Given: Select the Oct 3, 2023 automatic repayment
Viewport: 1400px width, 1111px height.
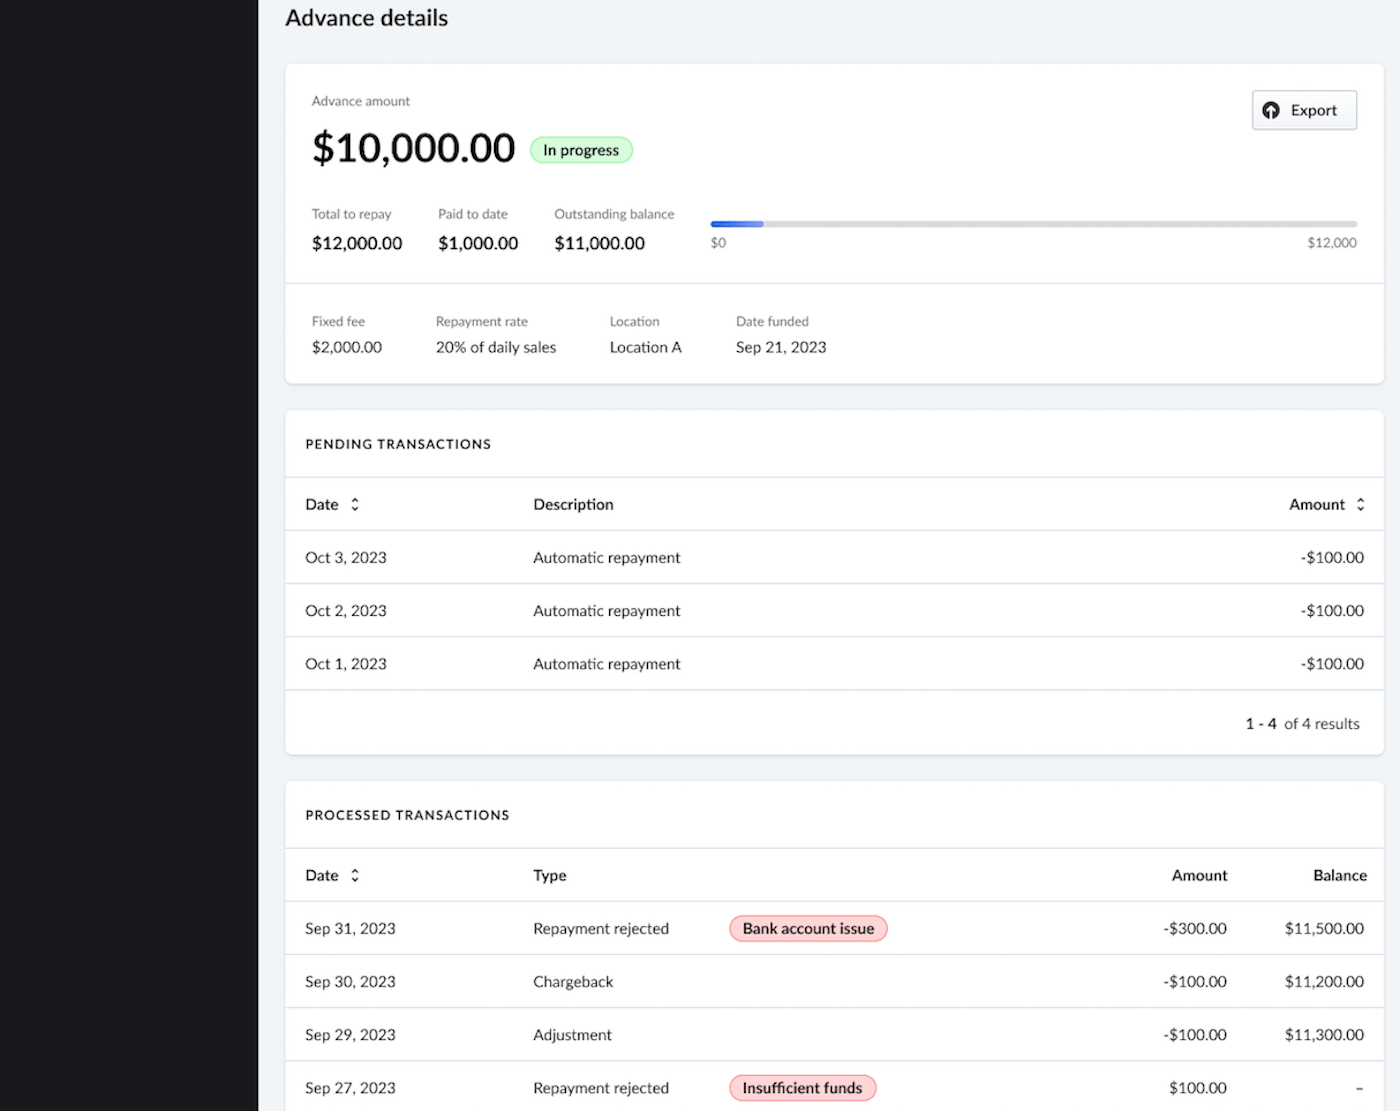Looking at the screenshot, I should point(606,558).
